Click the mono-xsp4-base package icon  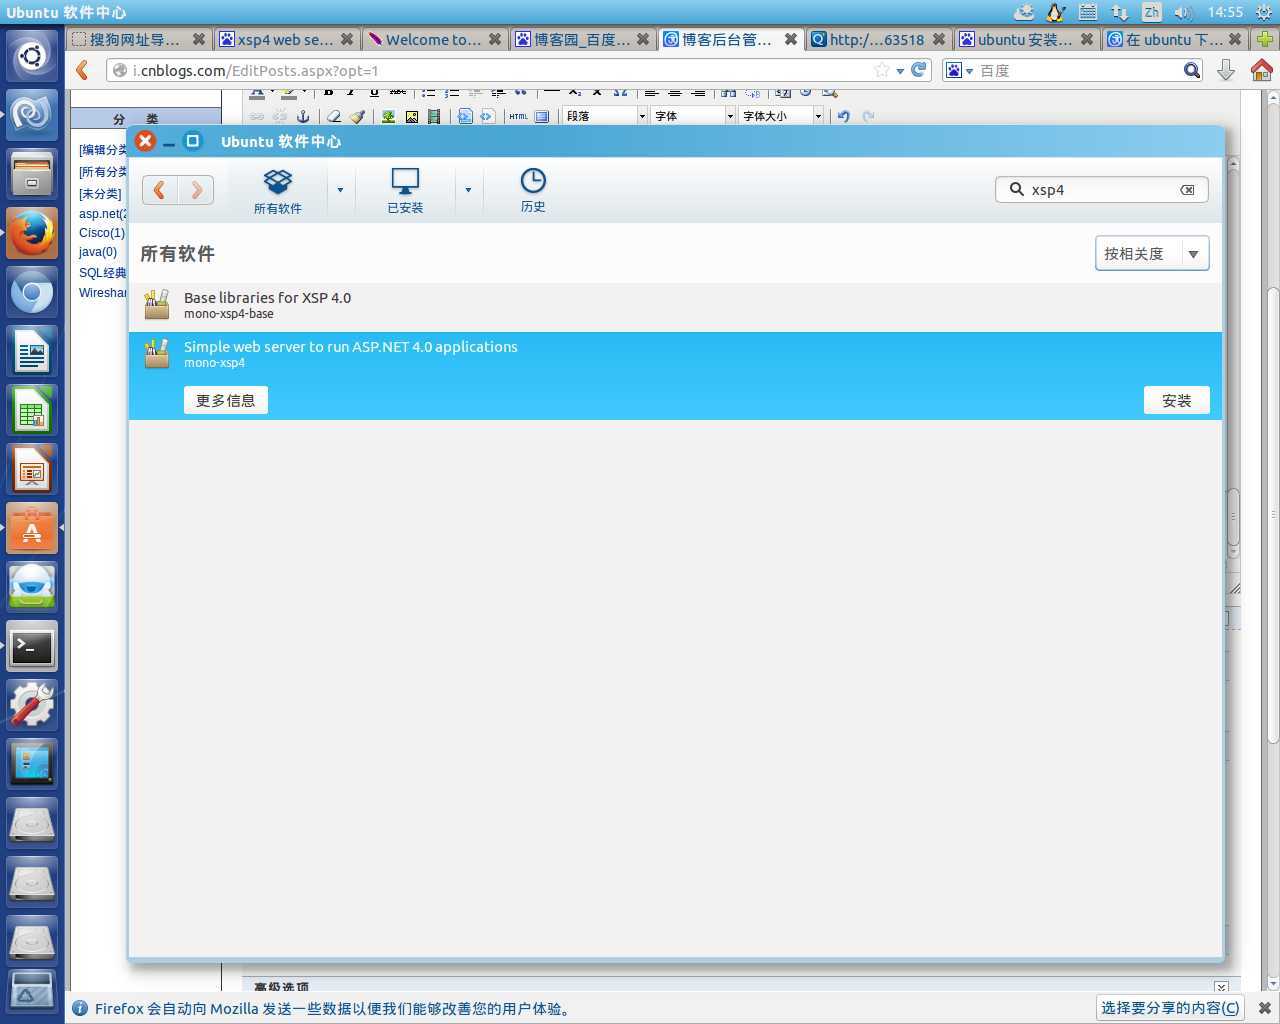pos(157,305)
